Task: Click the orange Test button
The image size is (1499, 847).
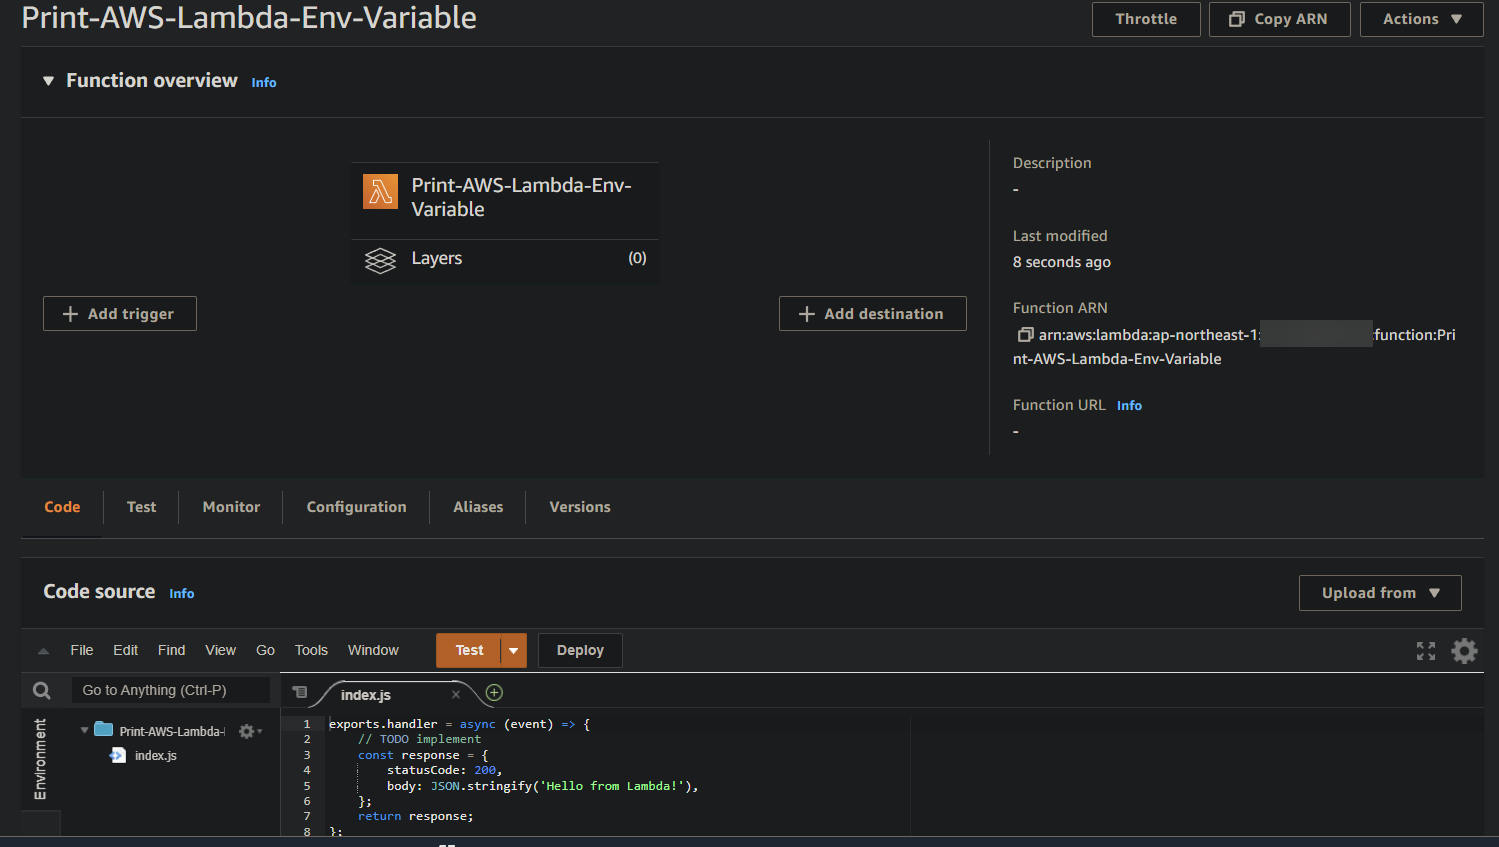Action: 469,650
